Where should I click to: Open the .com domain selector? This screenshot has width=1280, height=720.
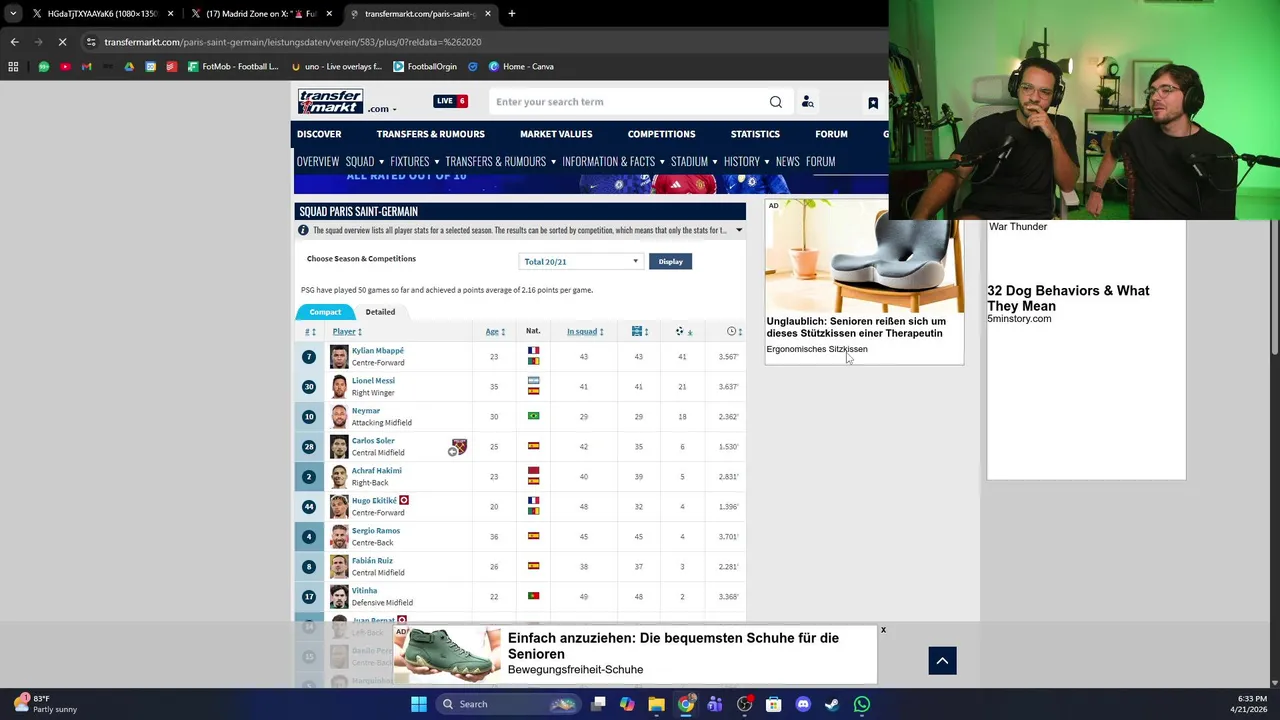coord(382,109)
